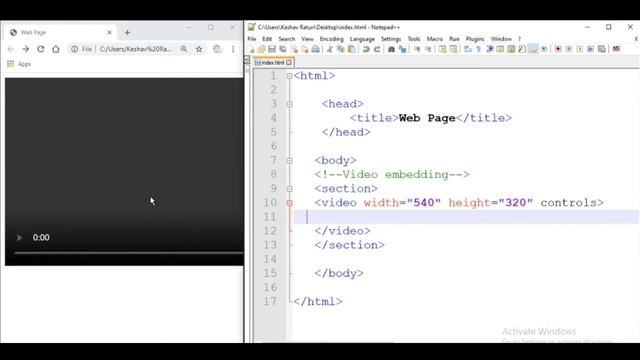Paste with the clipboard toolbar icon
640x360 pixels.
tap(351, 49)
